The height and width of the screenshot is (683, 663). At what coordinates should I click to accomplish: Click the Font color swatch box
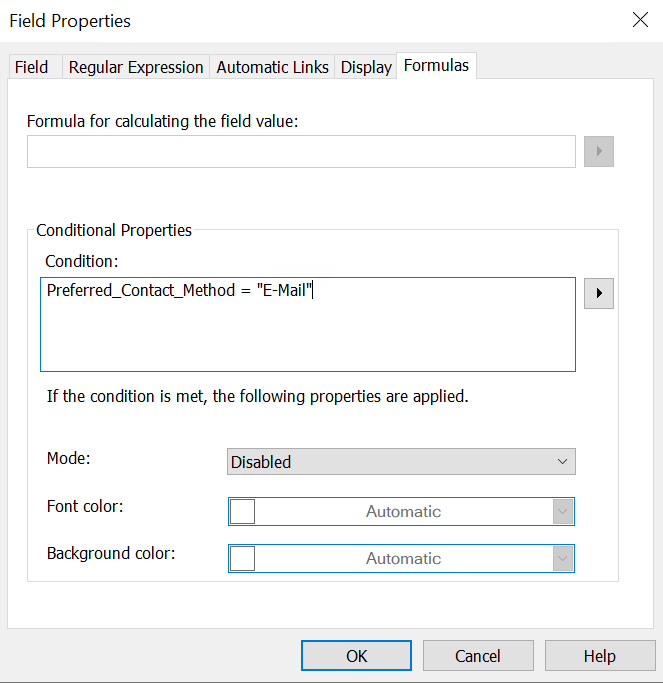point(243,511)
